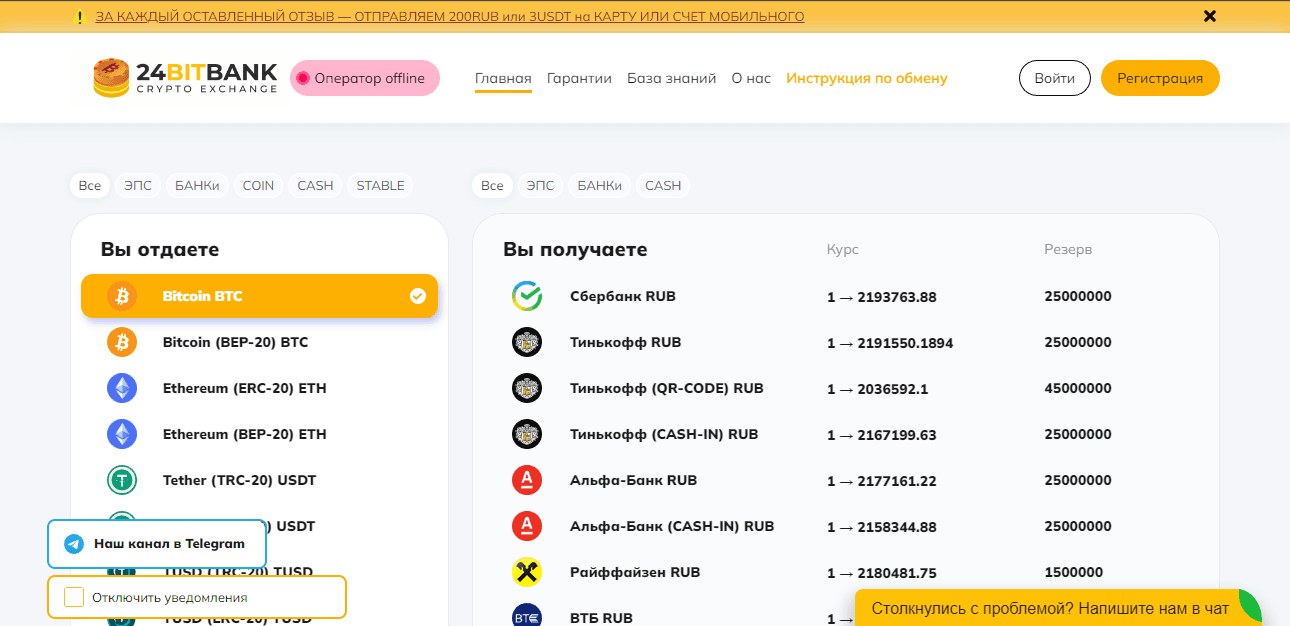Open the chat widget Напишите нам в чат
Screen dimensions: 1290x626
point(1049,608)
